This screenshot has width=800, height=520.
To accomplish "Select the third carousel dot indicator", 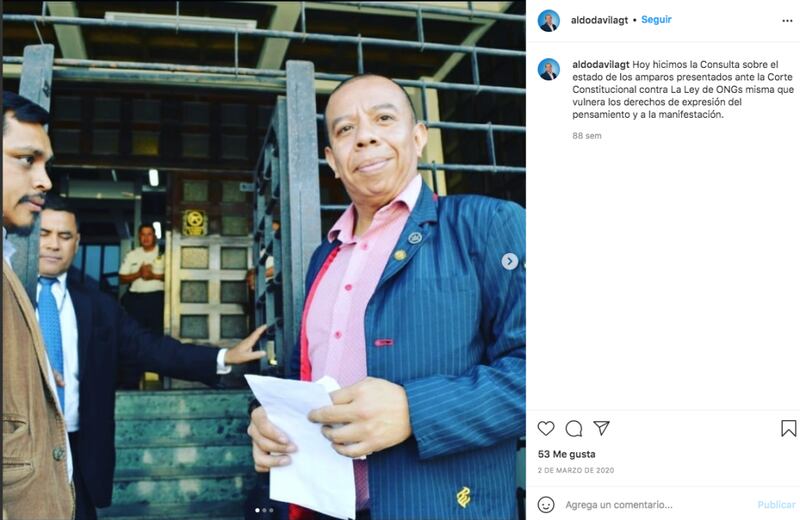I will coord(271,510).
